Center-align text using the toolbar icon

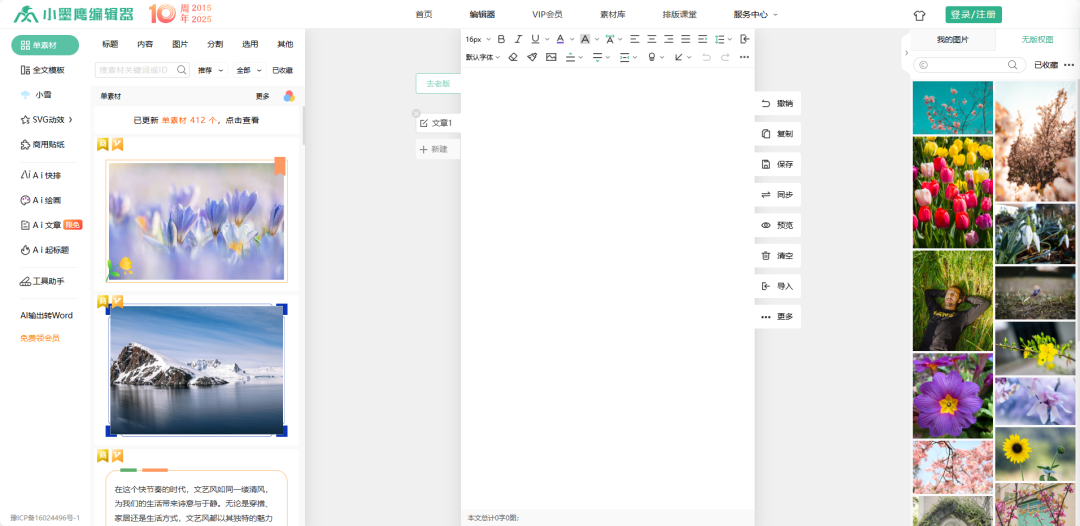[x=651, y=39]
